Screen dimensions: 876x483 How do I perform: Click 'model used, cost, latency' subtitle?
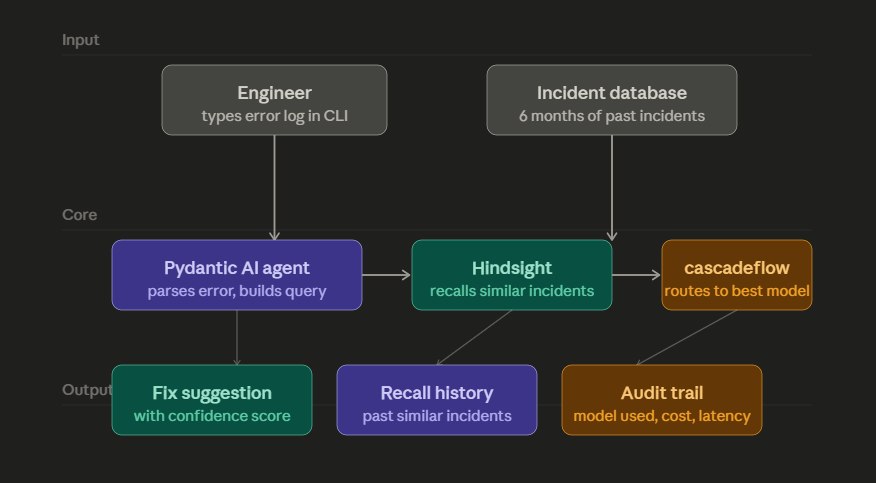[x=662, y=416]
